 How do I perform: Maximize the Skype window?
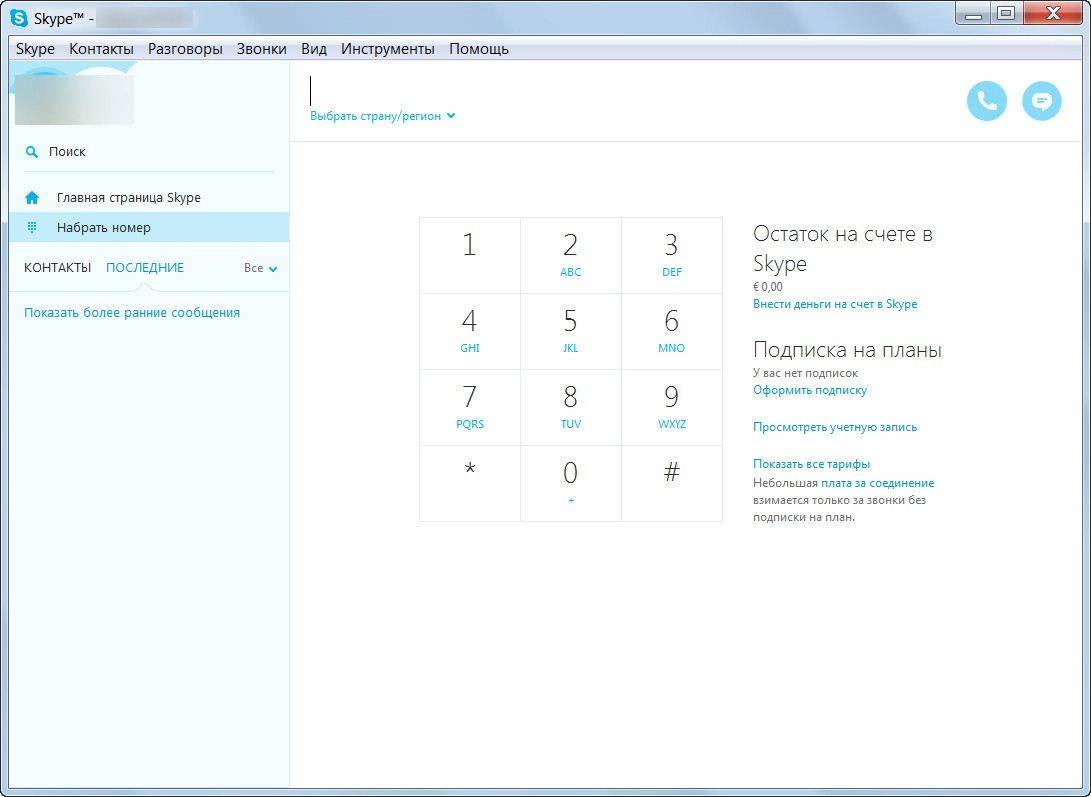1005,14
